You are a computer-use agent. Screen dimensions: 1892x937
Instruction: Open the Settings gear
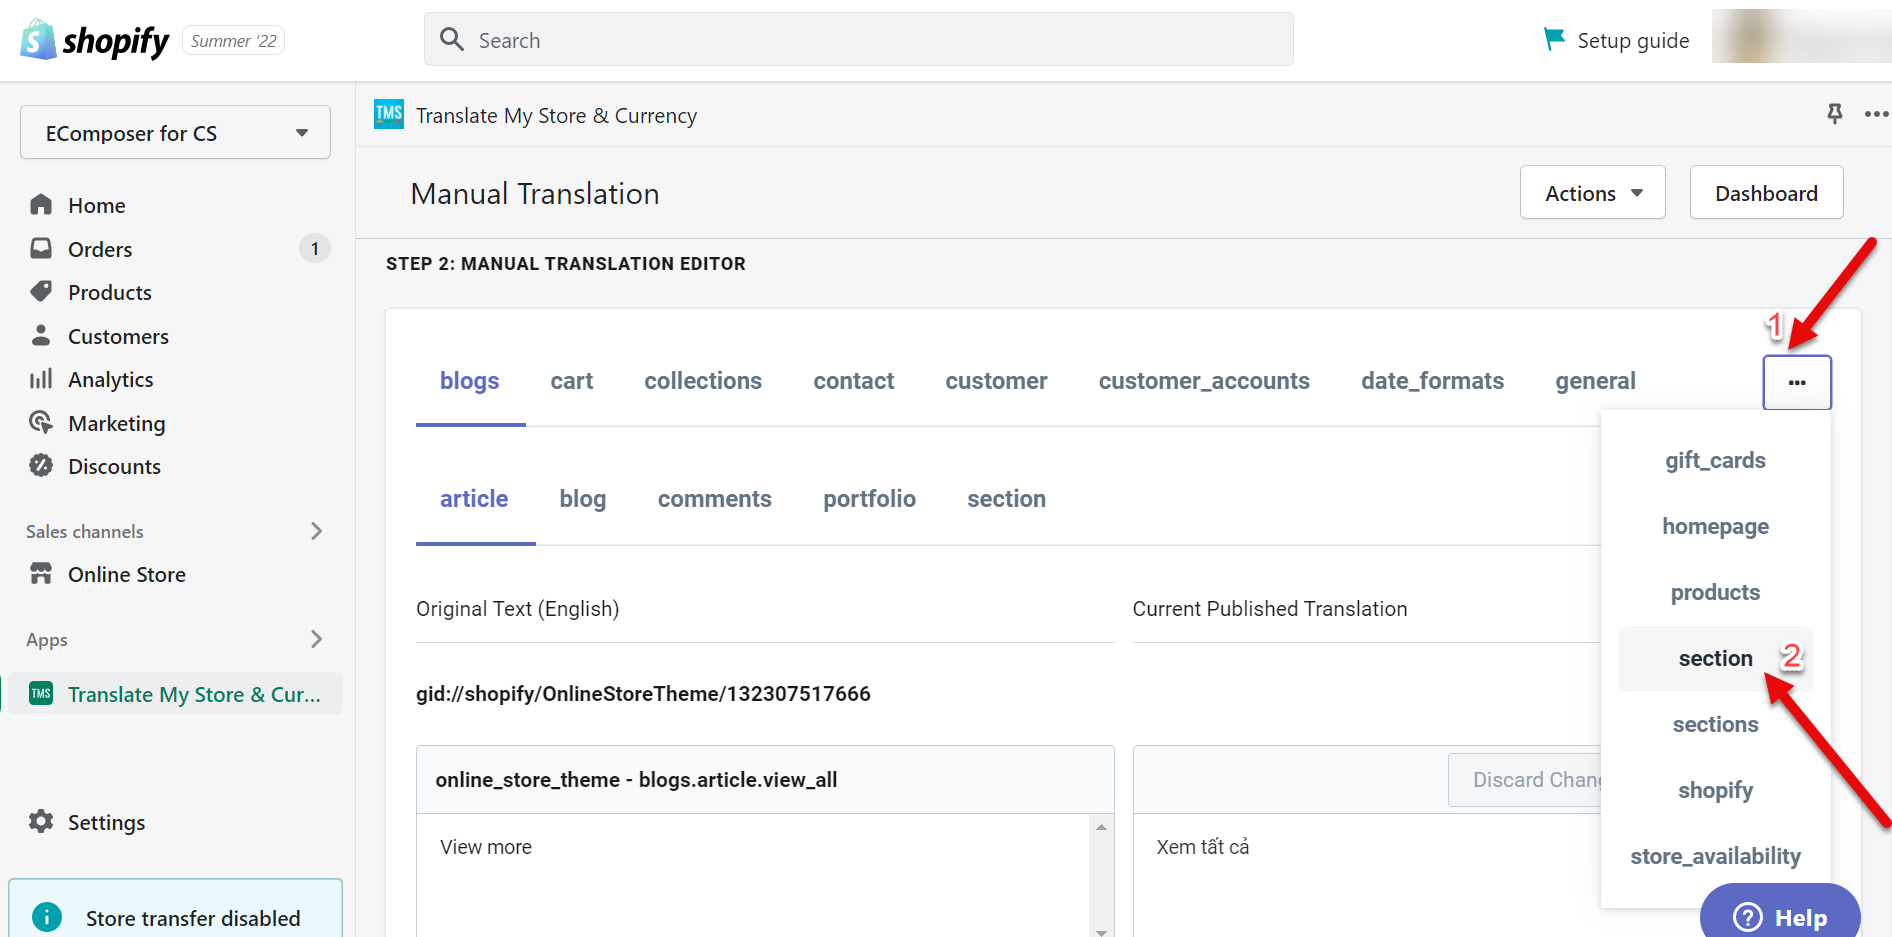click(41, 821)
